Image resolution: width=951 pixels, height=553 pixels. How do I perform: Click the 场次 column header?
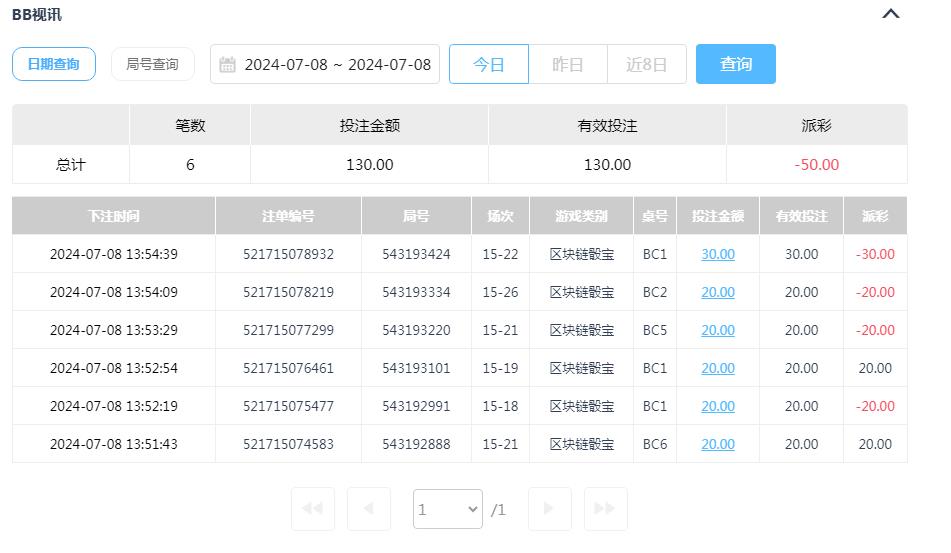(x=500, y=216)
